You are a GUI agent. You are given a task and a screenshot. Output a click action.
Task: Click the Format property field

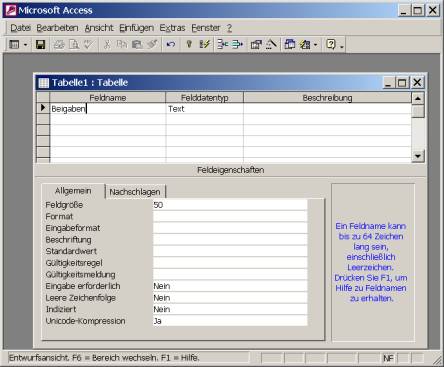pos(230,216)
